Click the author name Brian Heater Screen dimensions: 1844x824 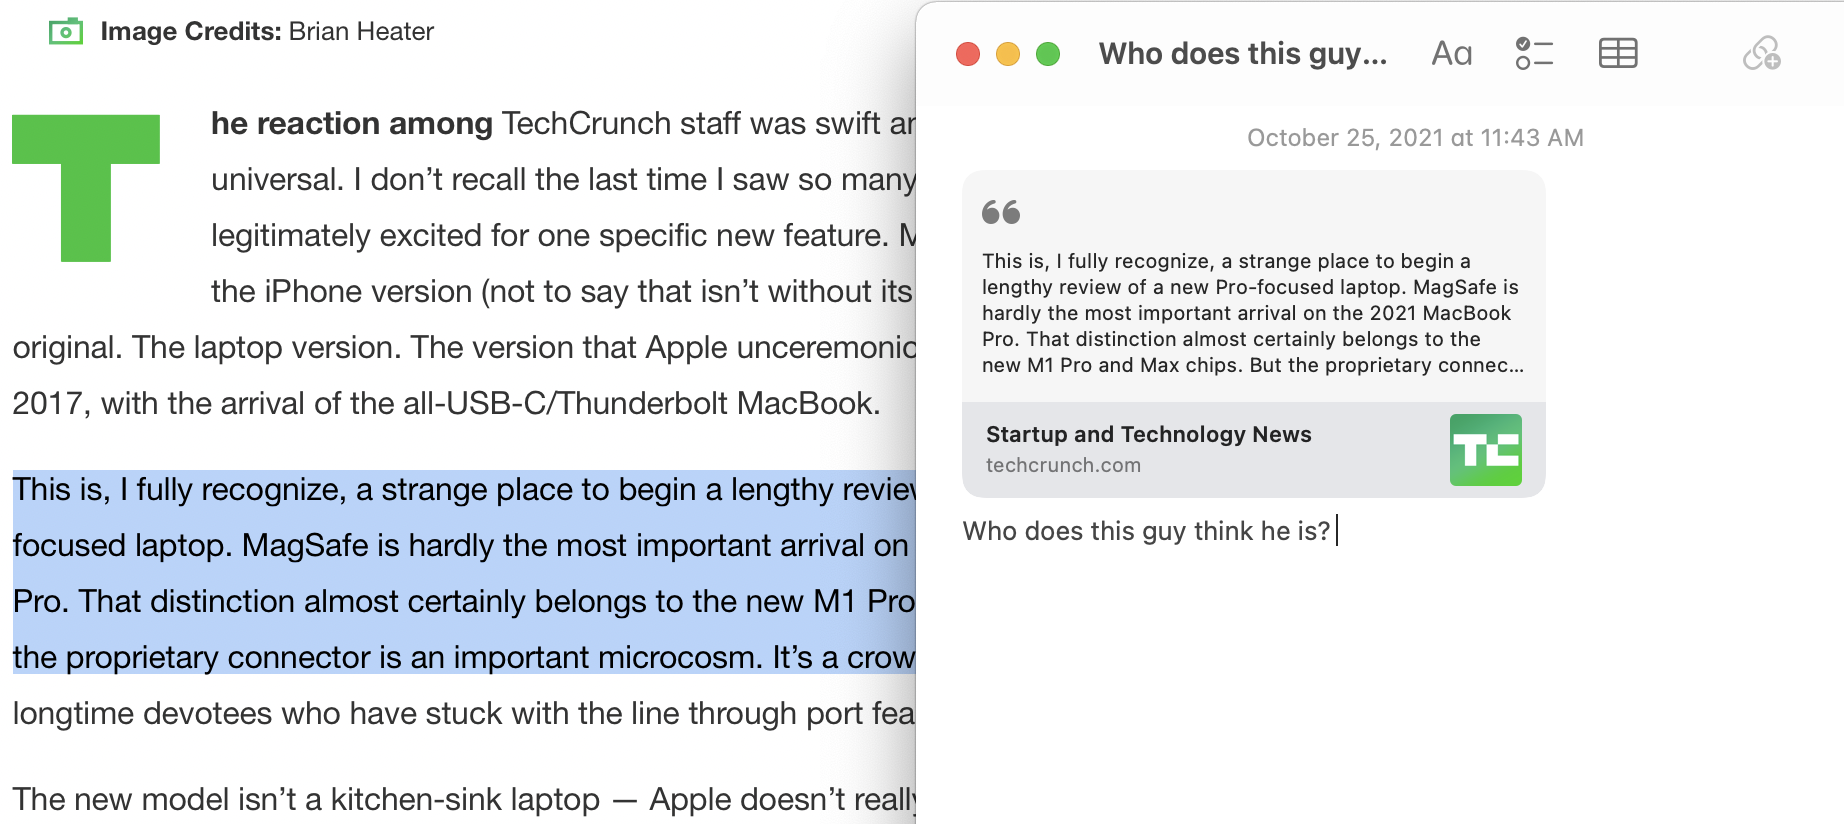point(361,32)
